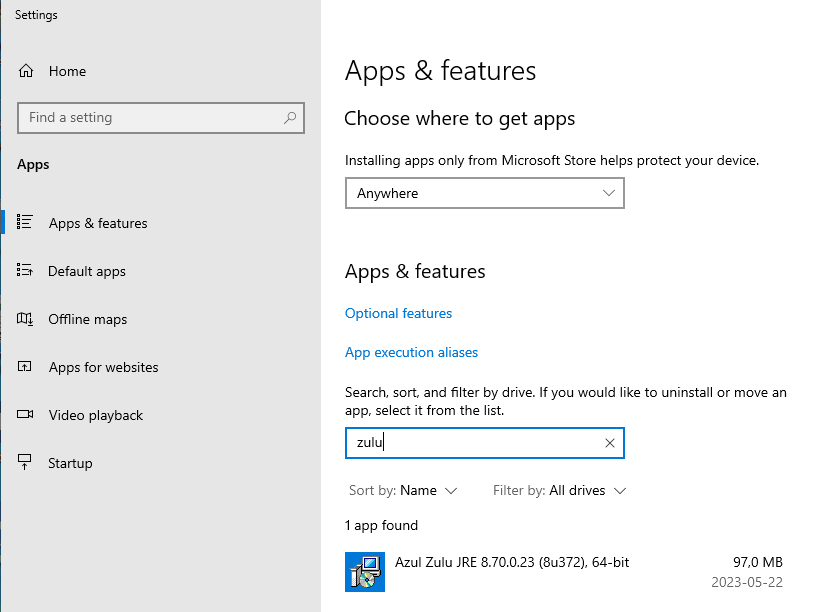Click the magnifier in Find a setting
The image size is (823, 612).
(291, 117)
